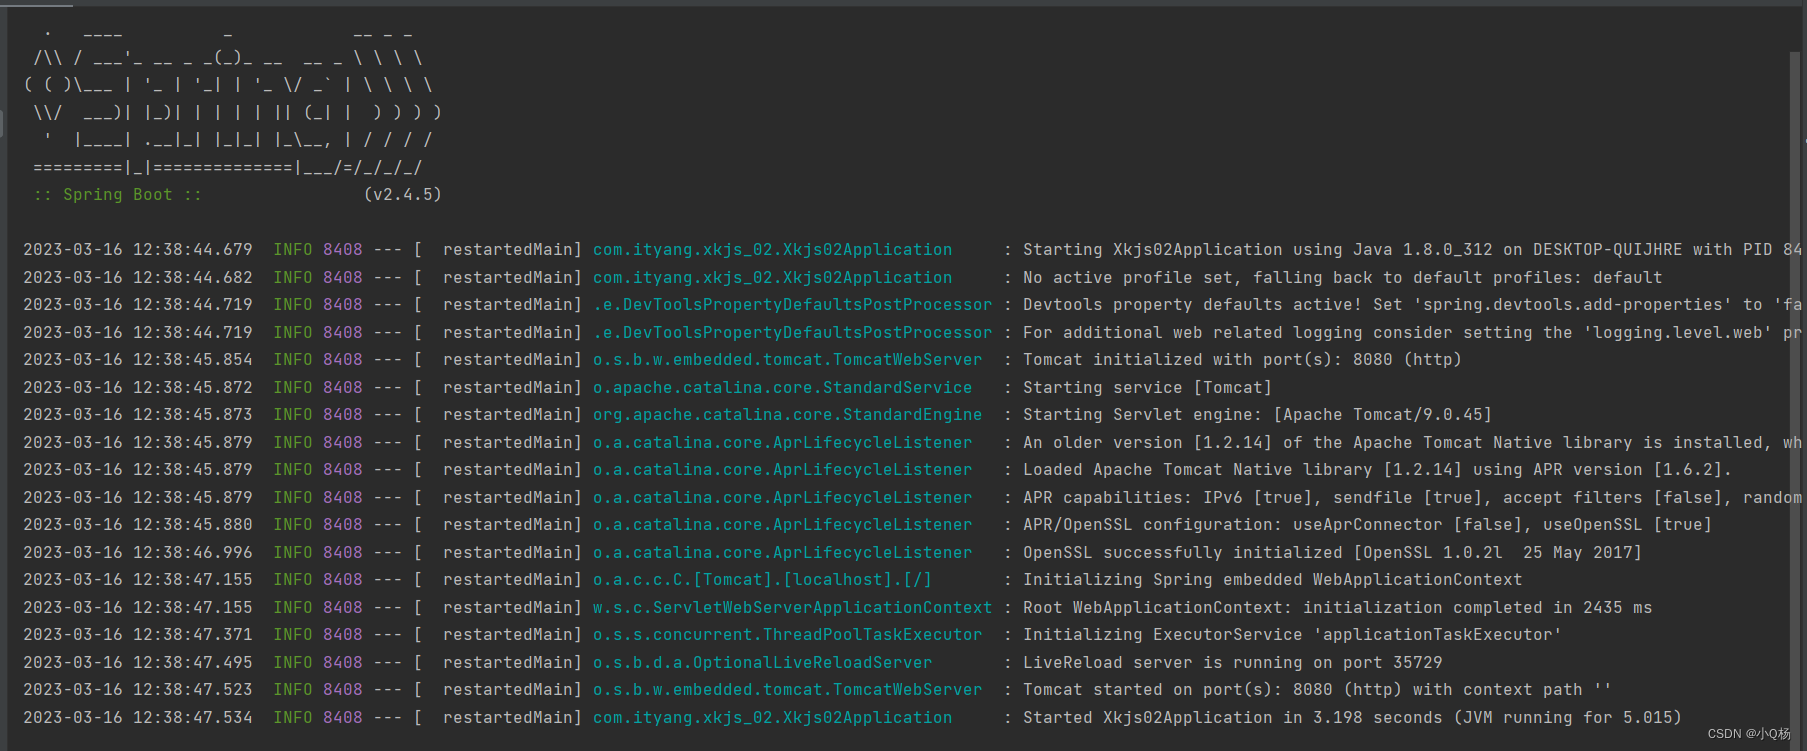Open logger 'w.s.c.ServletWebServerApplicationContext'
This screenshot has width=1807, height=751.
click(792, 608)
